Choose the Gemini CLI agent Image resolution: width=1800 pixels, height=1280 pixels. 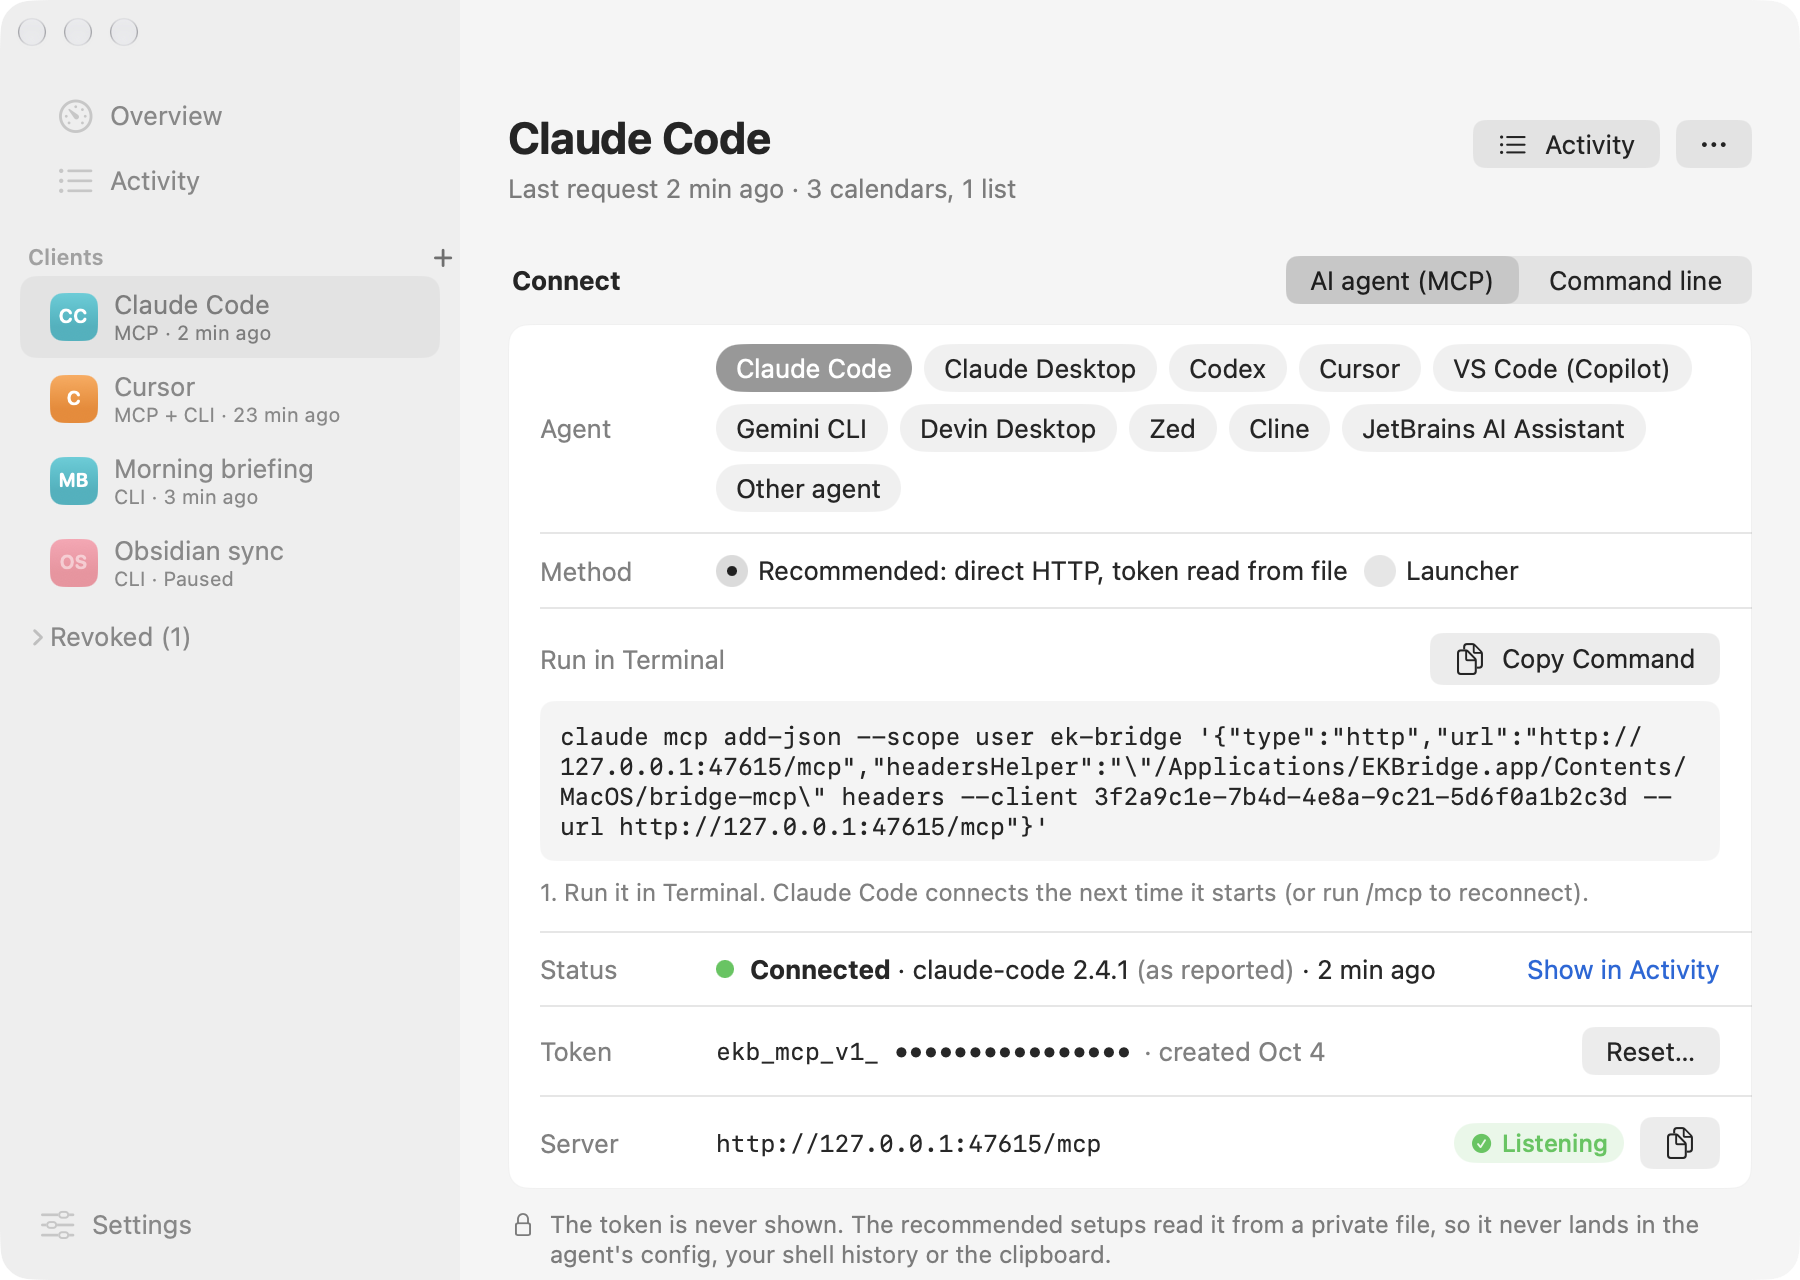(802, 429)
